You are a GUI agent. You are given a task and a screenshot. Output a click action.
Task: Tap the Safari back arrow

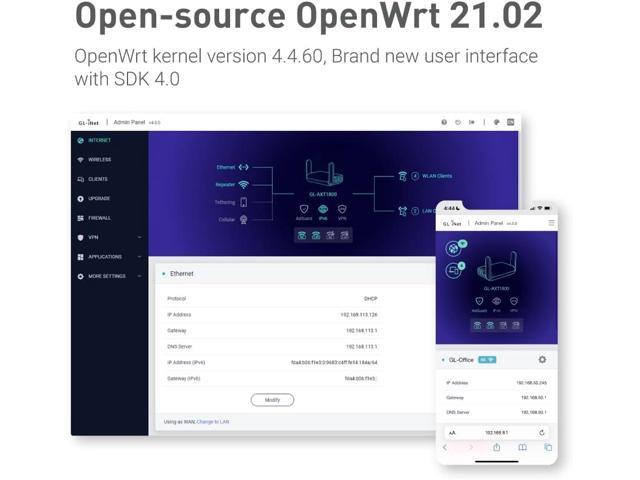tap(445, 448)
